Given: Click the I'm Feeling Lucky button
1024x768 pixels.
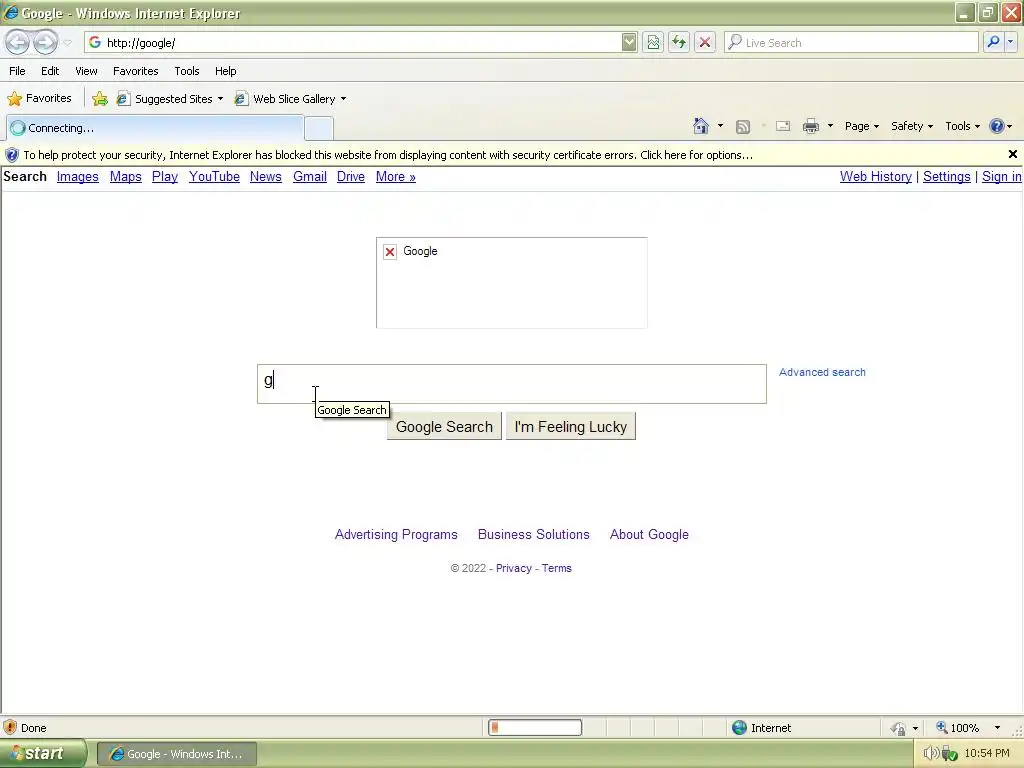Looking at the screenshot, I should (x=571, y=426).
